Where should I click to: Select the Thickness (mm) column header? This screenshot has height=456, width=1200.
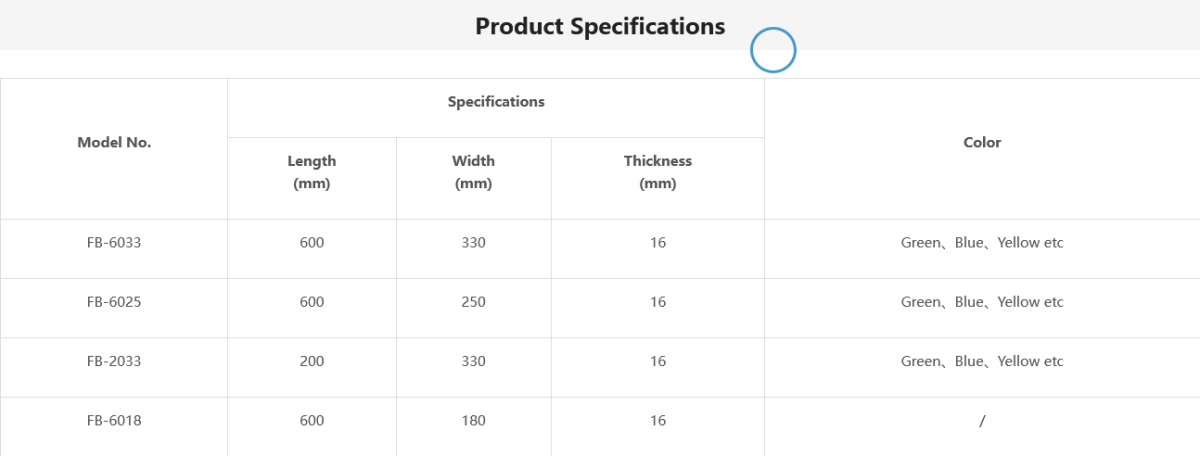[658, 172]
